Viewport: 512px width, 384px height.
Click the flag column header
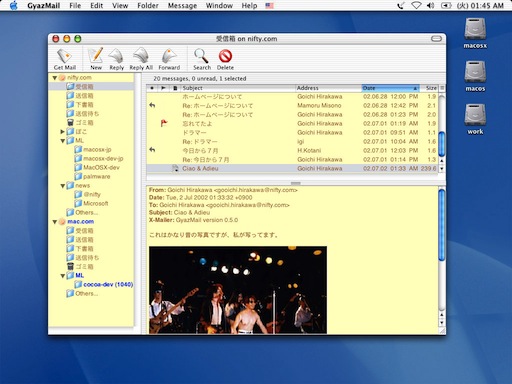[163, 88]
